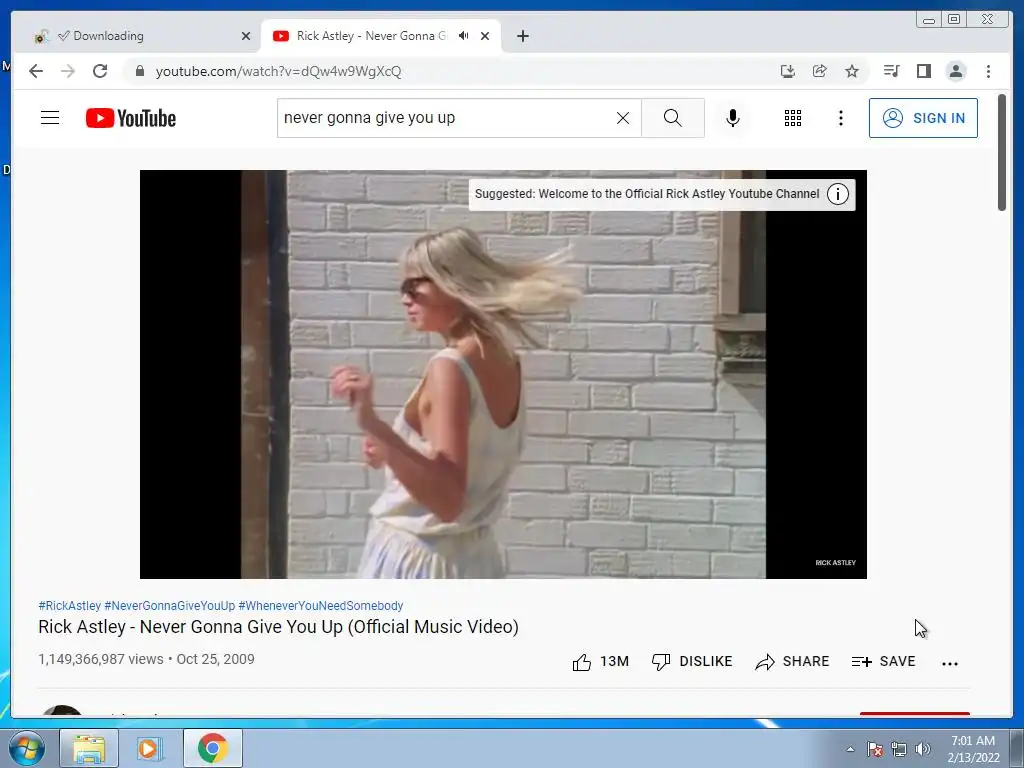Click the #RickAstley hashtag

tap(69, 605)
